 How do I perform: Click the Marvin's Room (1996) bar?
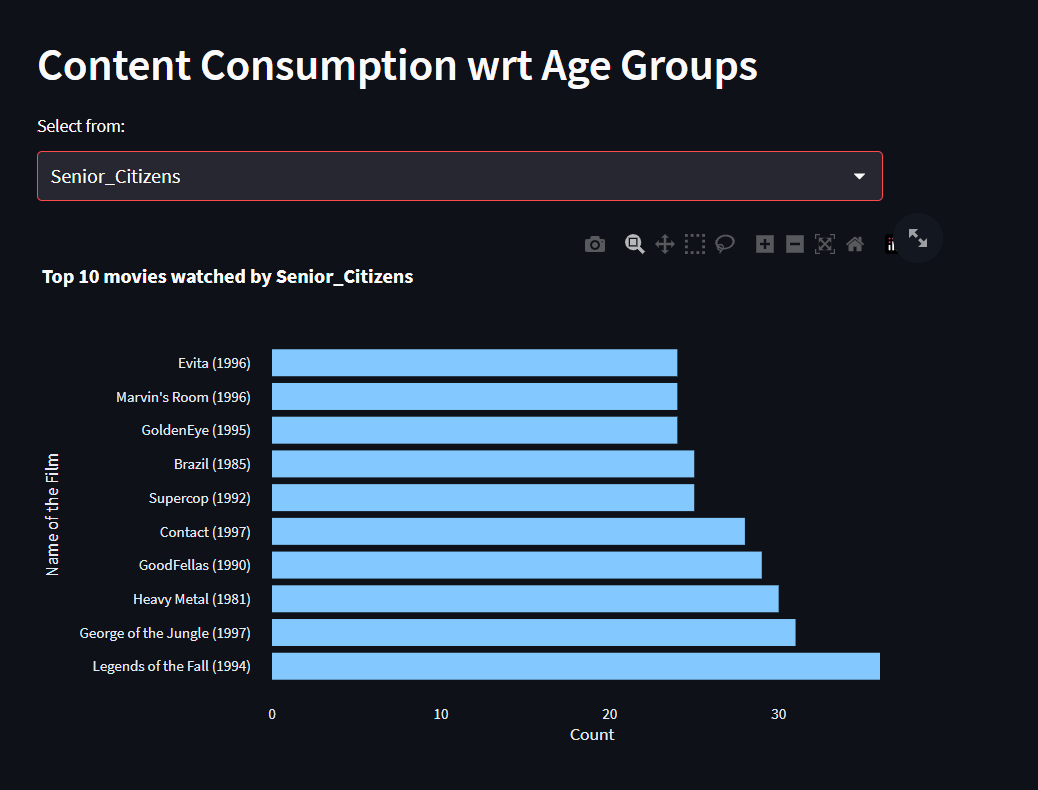[x=475, y=397]
